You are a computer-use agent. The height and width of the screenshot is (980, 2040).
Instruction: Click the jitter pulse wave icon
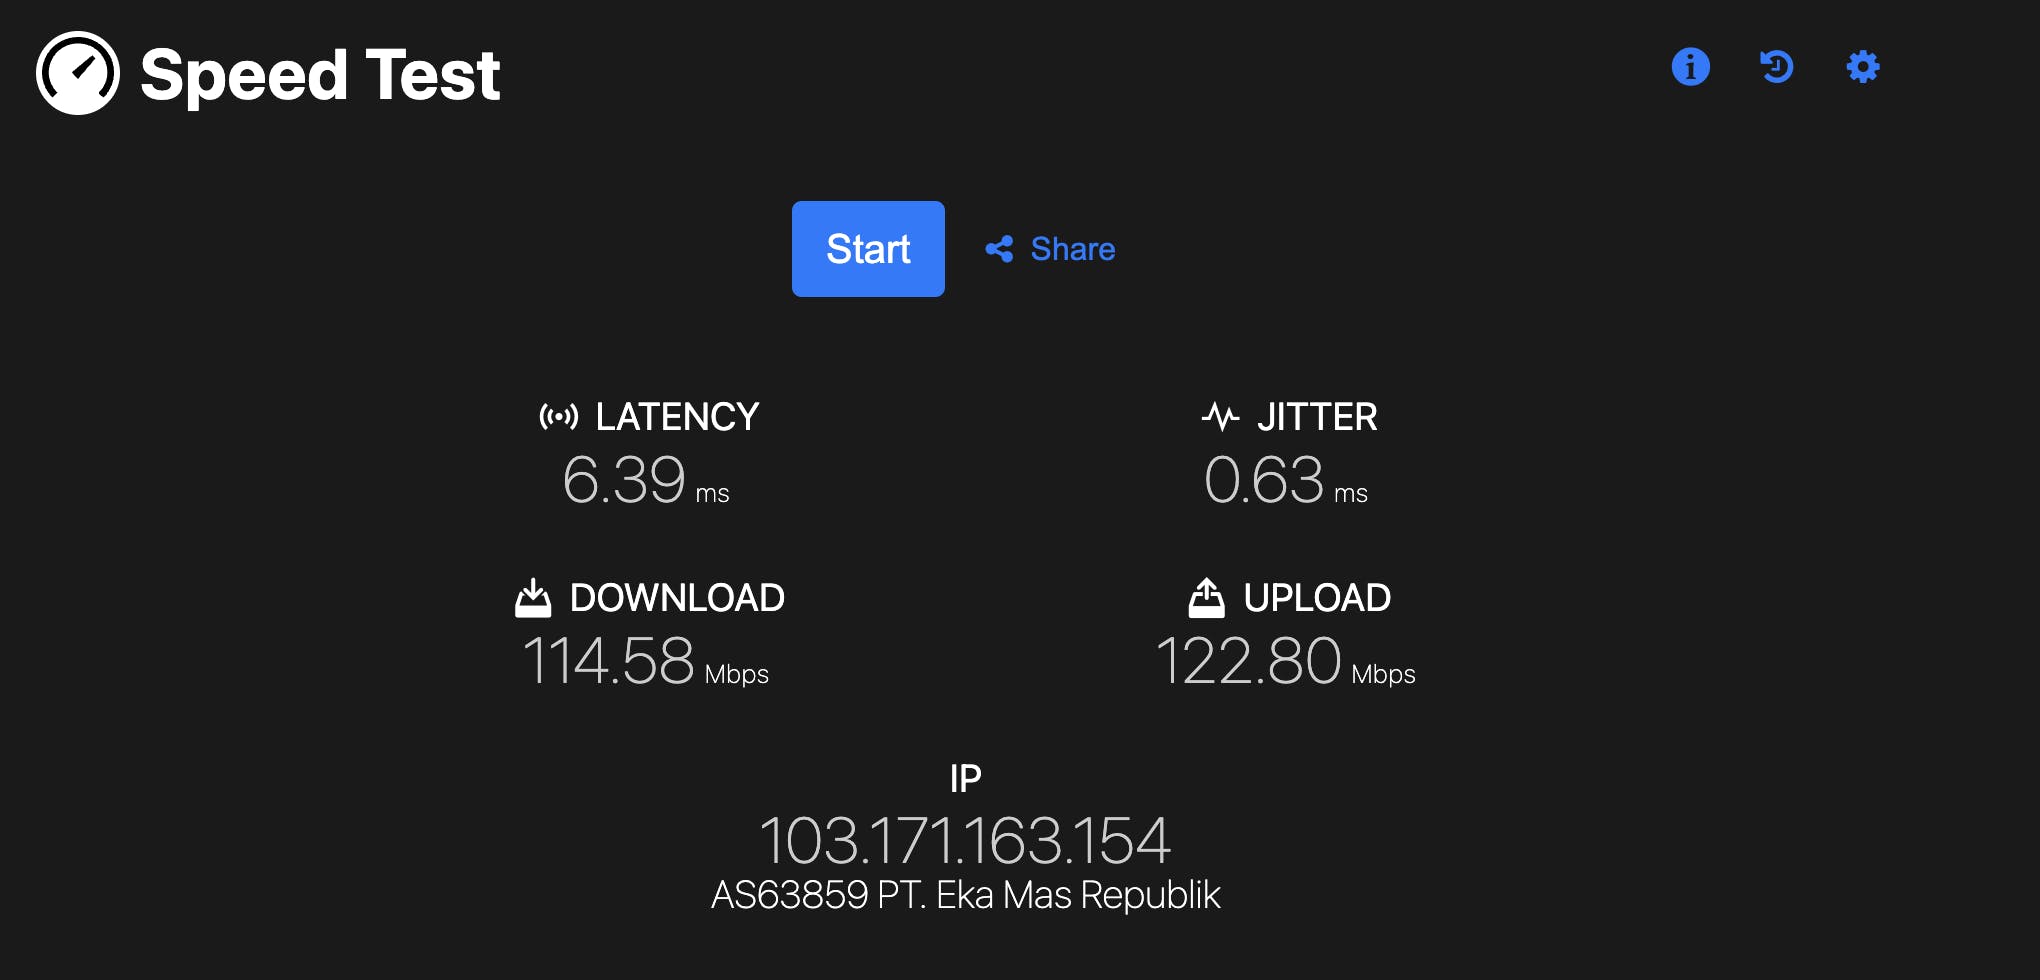(1220, 416)
